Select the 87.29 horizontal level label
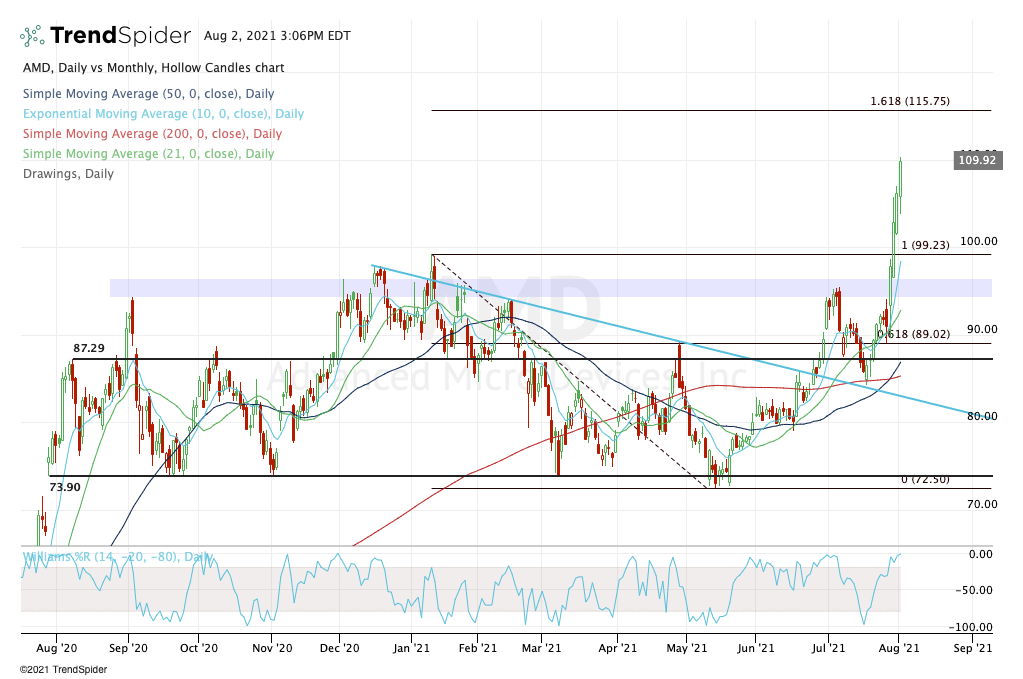Image resolution: width=1023 pixels, height=679 pixels. [89, 348]
